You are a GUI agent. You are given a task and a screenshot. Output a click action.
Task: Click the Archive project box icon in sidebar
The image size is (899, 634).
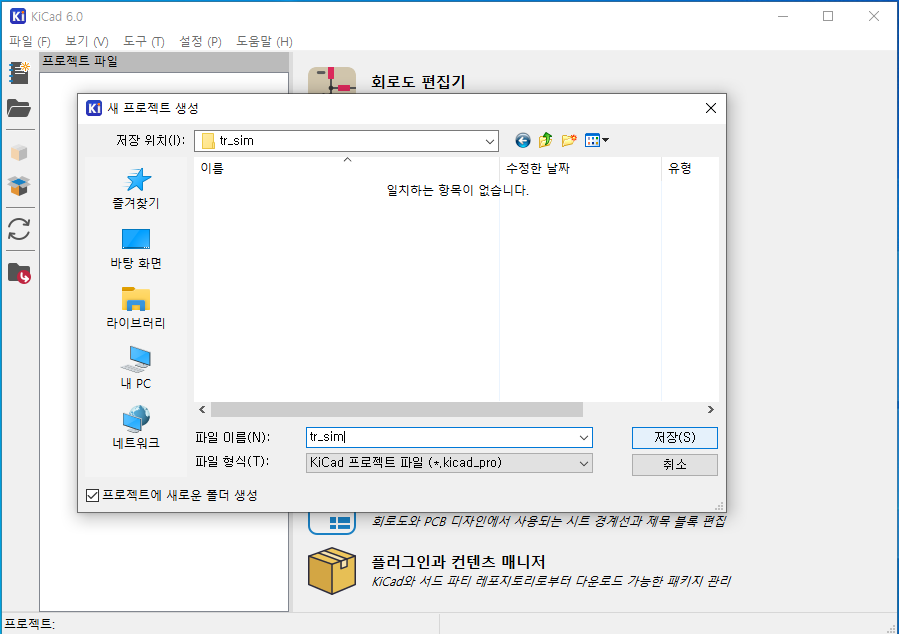coord(19,153)
